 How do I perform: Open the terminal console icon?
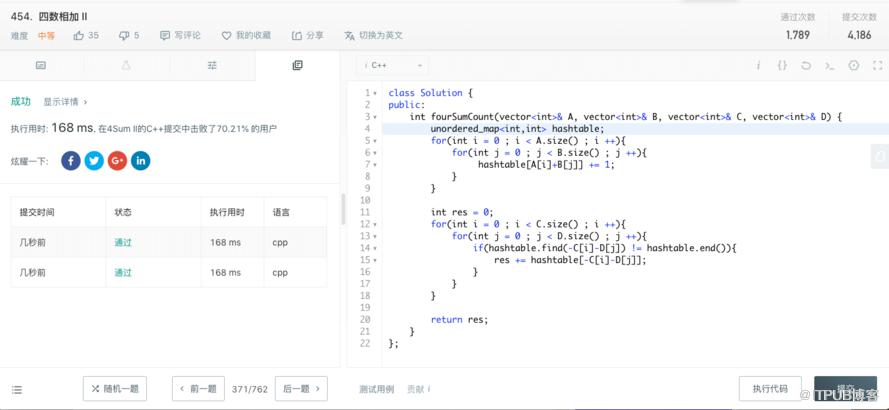coord(829,65)
